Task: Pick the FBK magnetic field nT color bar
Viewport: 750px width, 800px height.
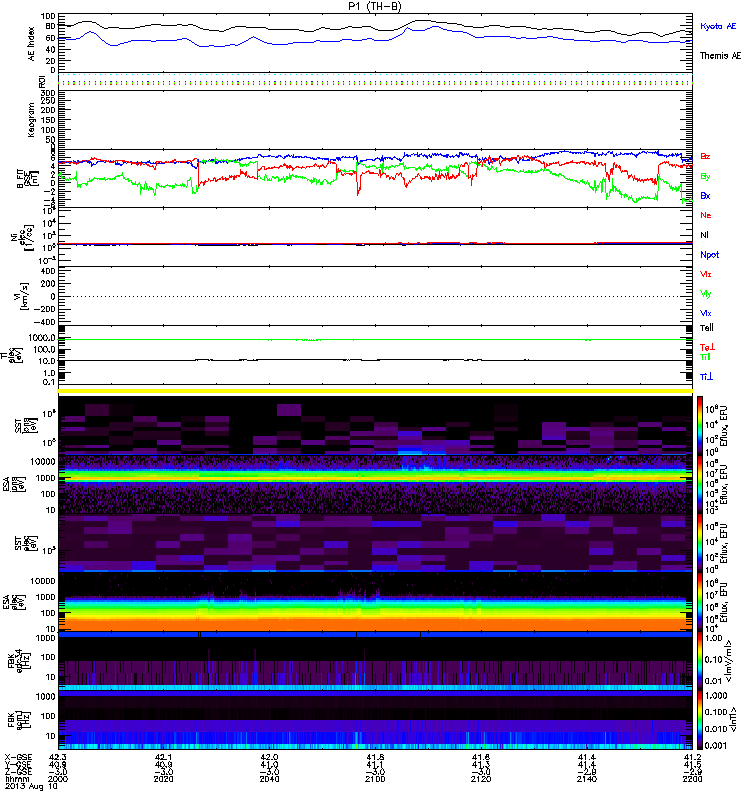Action: tap(700, 719)
